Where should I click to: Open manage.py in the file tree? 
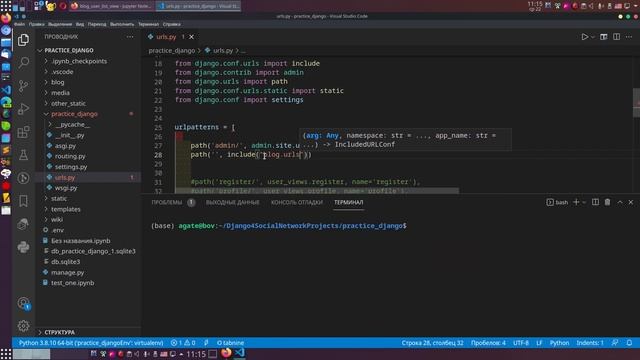67,272
